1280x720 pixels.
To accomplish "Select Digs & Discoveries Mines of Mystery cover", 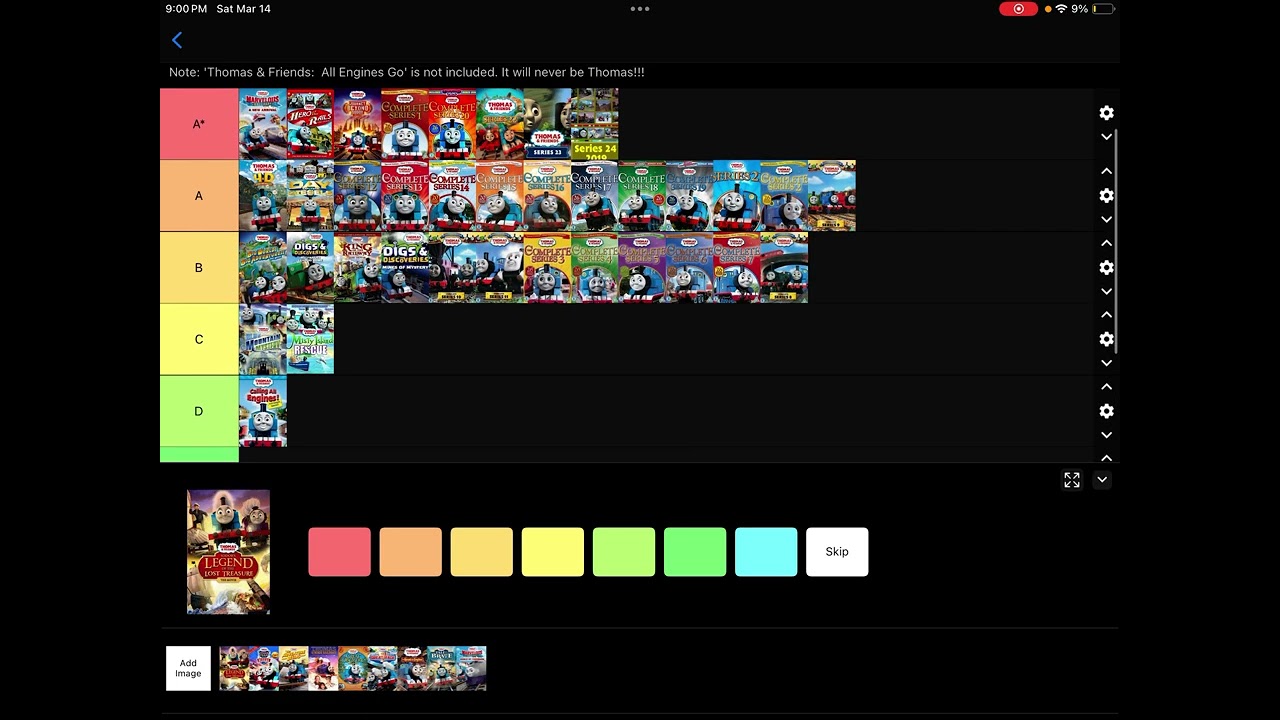I will (405, 268).
